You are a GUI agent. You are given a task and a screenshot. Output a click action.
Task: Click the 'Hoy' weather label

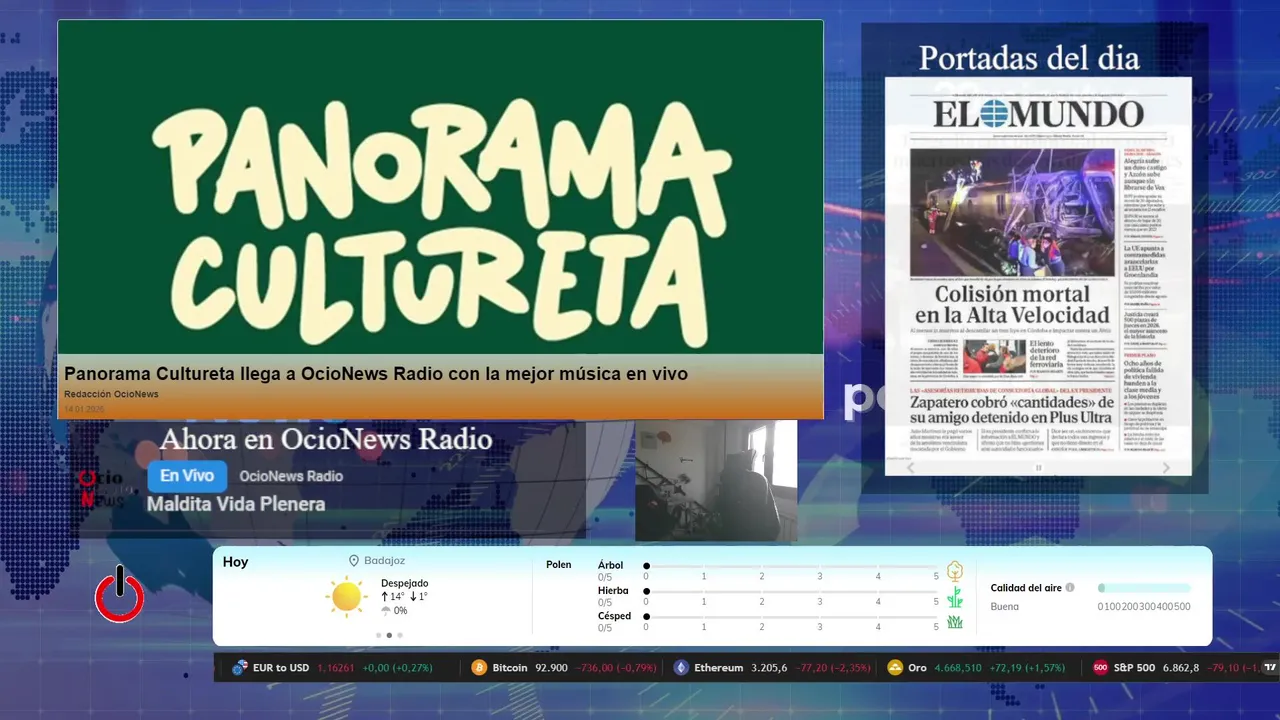pyautogui.click(x=235, y=562)
